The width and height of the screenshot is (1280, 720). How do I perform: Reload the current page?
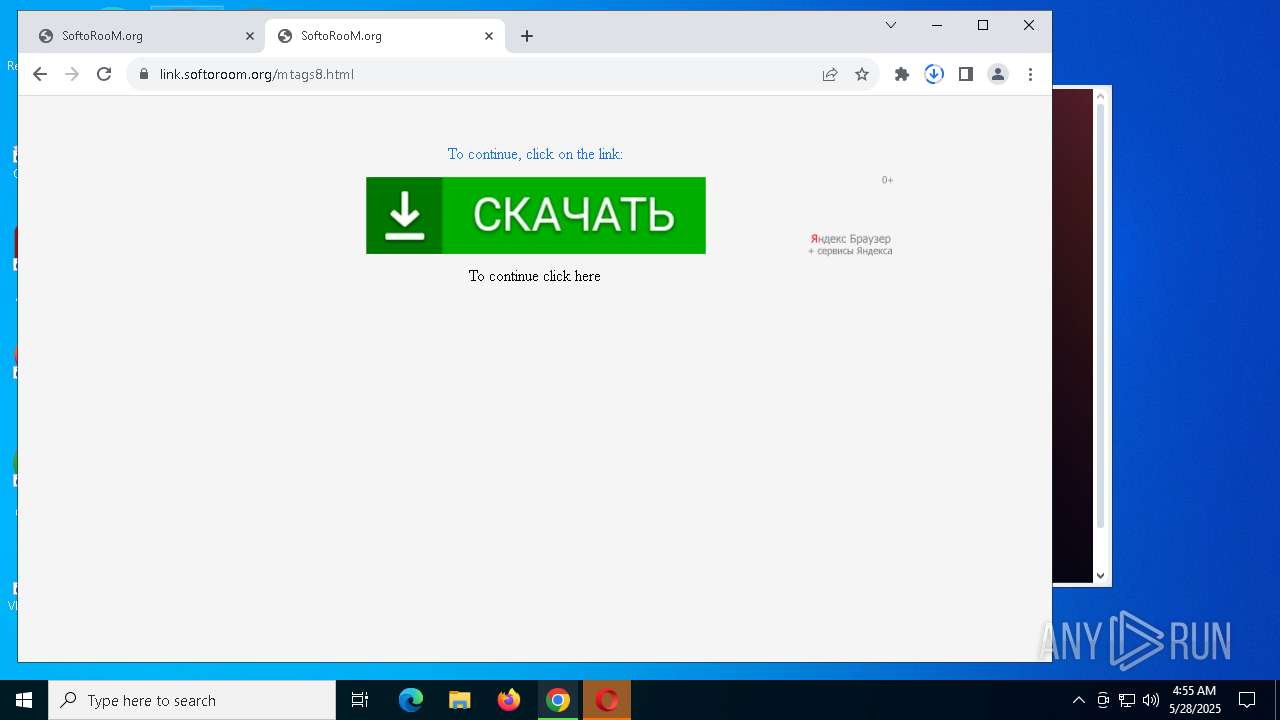pyautogui.click(x=104, y=74)
